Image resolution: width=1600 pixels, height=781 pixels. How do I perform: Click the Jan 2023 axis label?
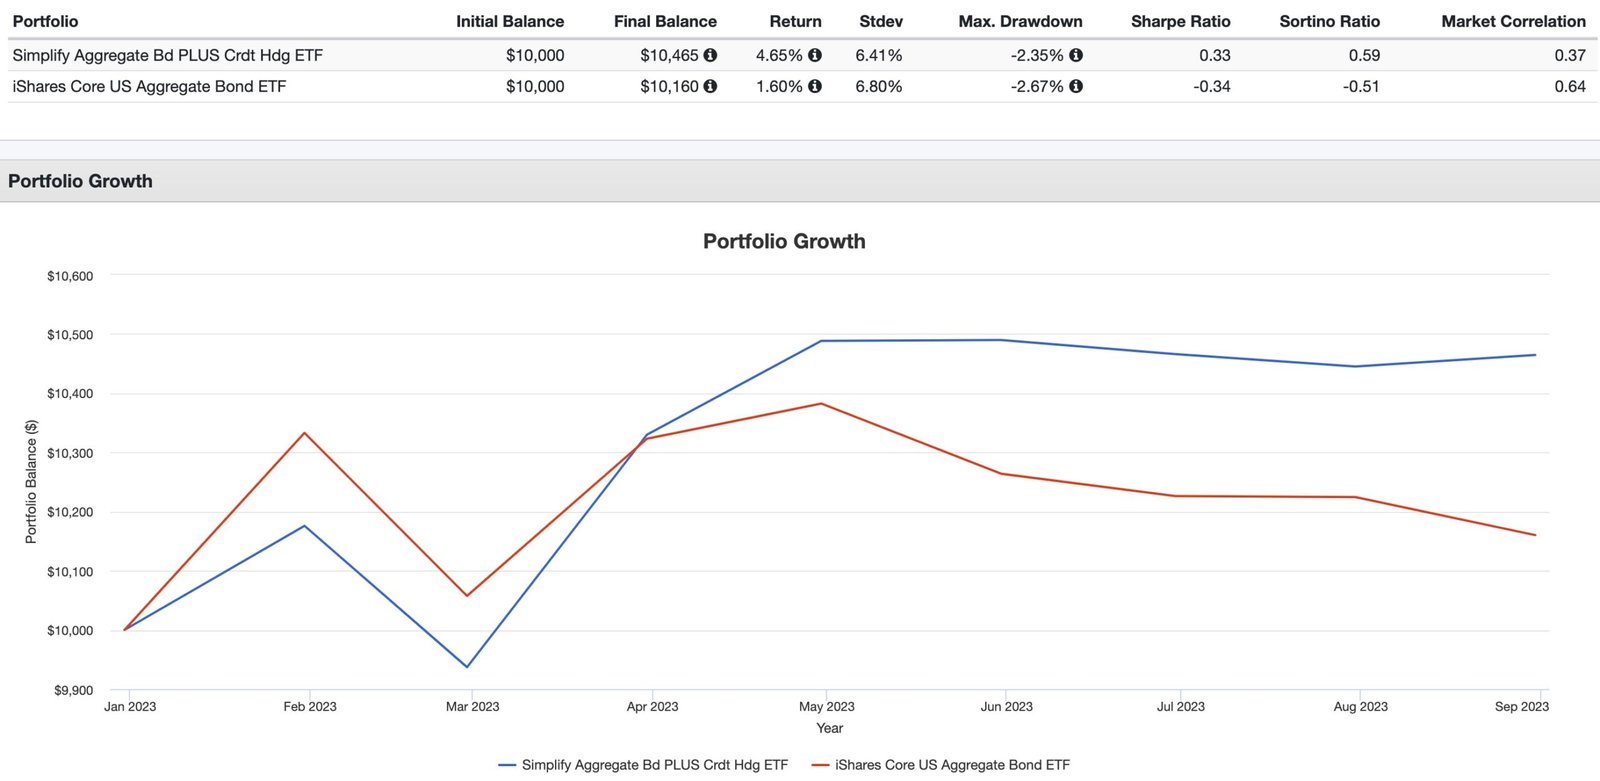coord(130,706)
